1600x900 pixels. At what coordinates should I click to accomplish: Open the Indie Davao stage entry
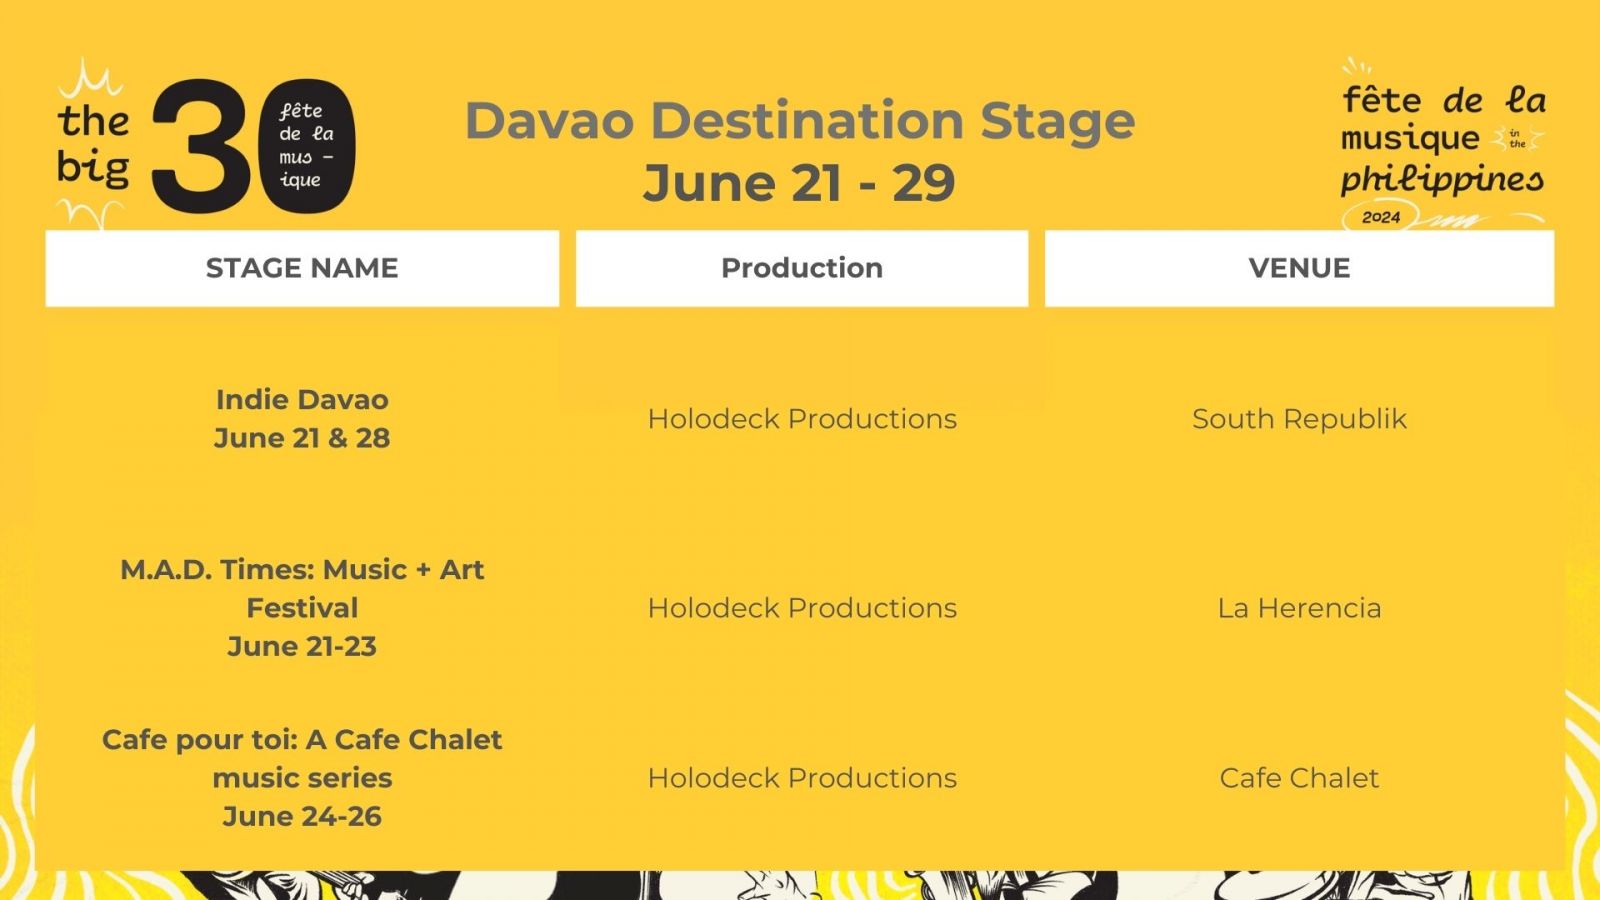coord(302,418)
